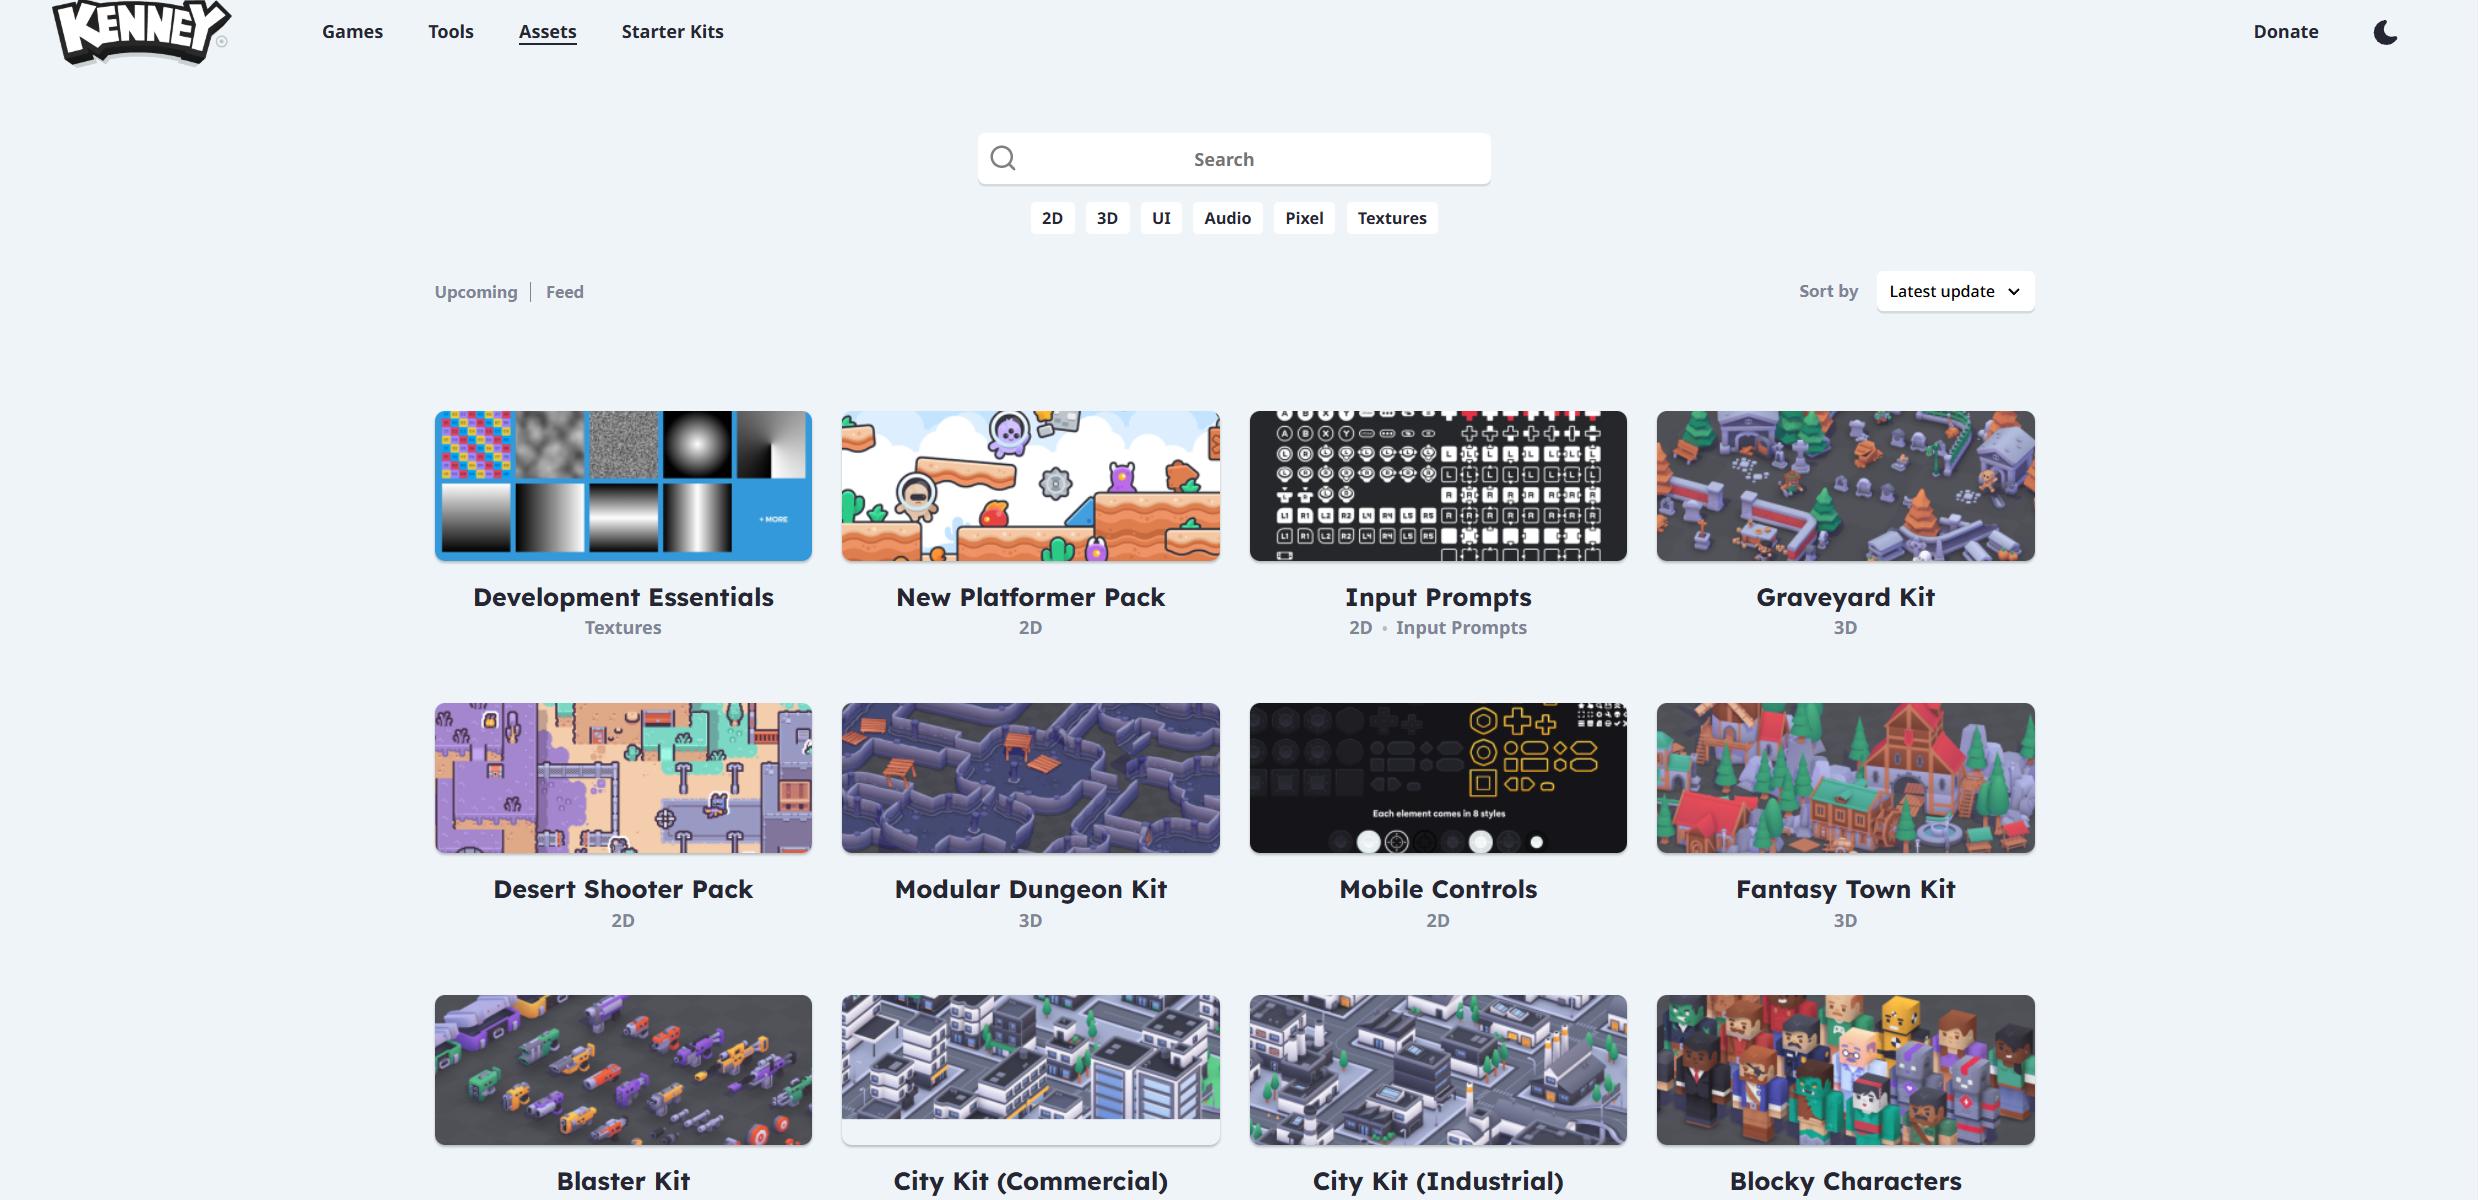The image size is (2478, 1200).
Task: Open Development Essentials thumbnail
Action: click(623, 486)
